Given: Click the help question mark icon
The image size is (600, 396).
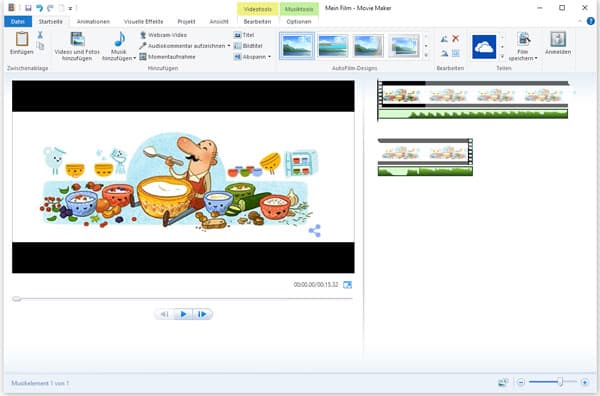Looking at the screenshot, I should click(591, 21).
